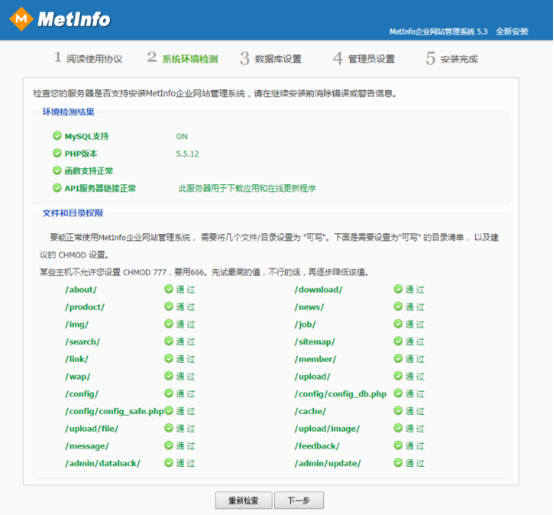Click the MetInfo orange logo icon
Image resolution: width=554 pixels, height=515 pixels.
[x=21, y=19]
